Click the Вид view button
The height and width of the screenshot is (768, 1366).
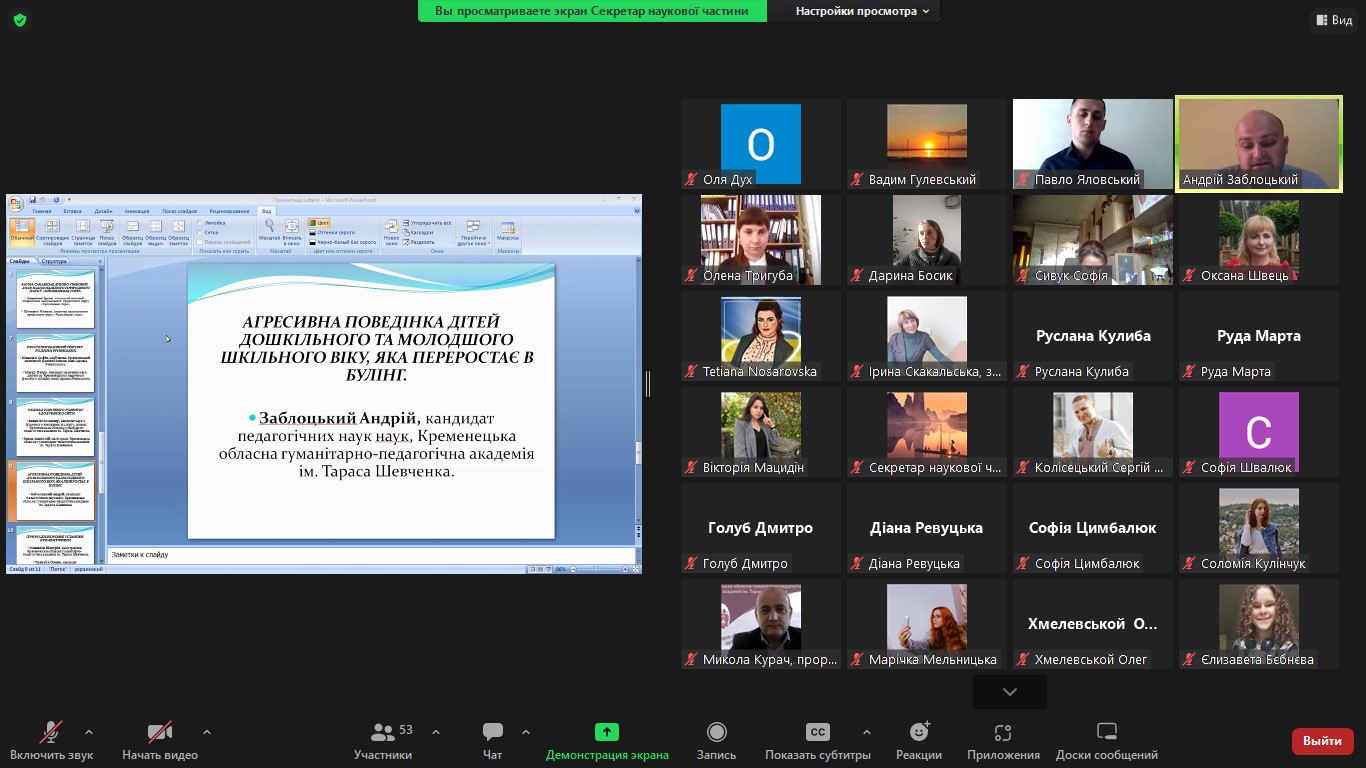pyautogui.click(x=1334, y=20)
